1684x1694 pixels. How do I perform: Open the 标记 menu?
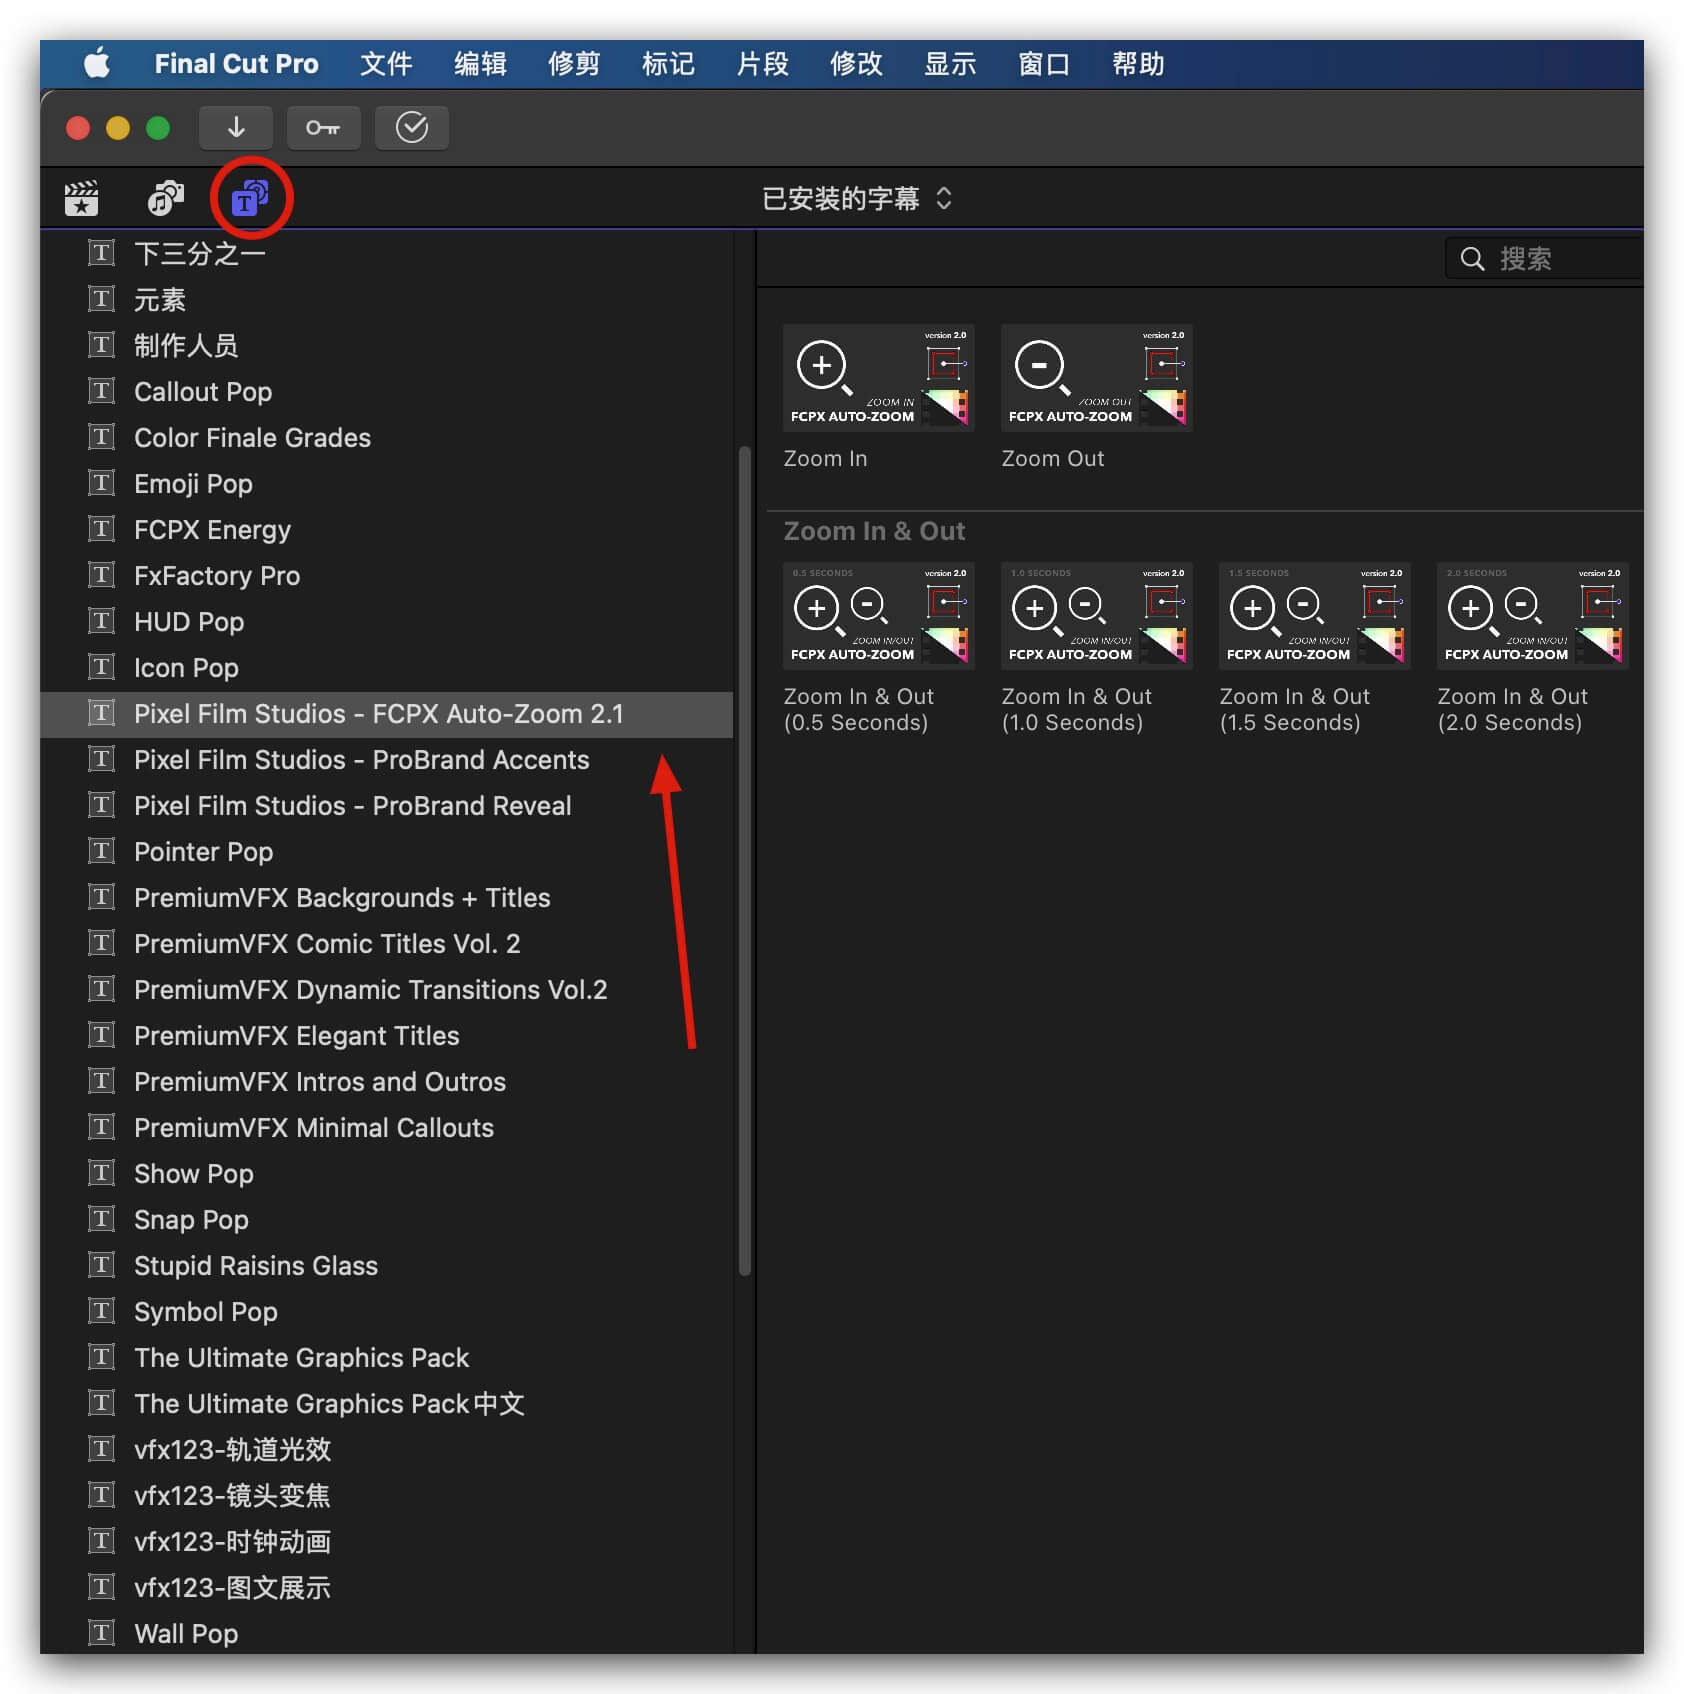click(x=668, y=64)
